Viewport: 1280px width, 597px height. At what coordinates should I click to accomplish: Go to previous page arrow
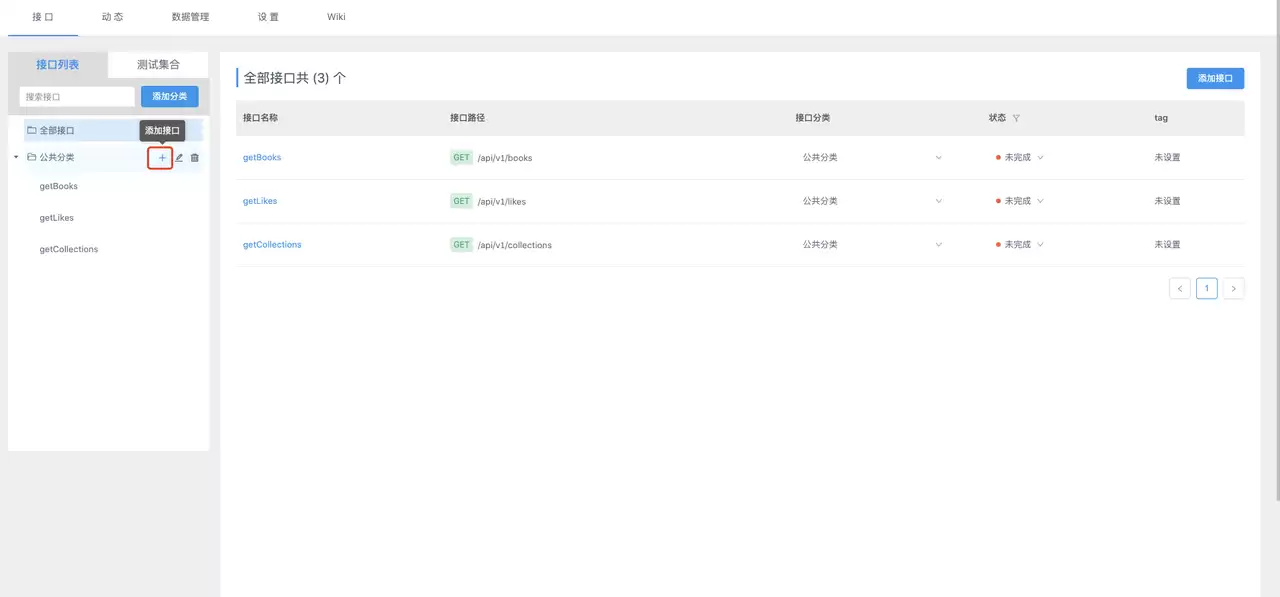tap(1180, 289)
